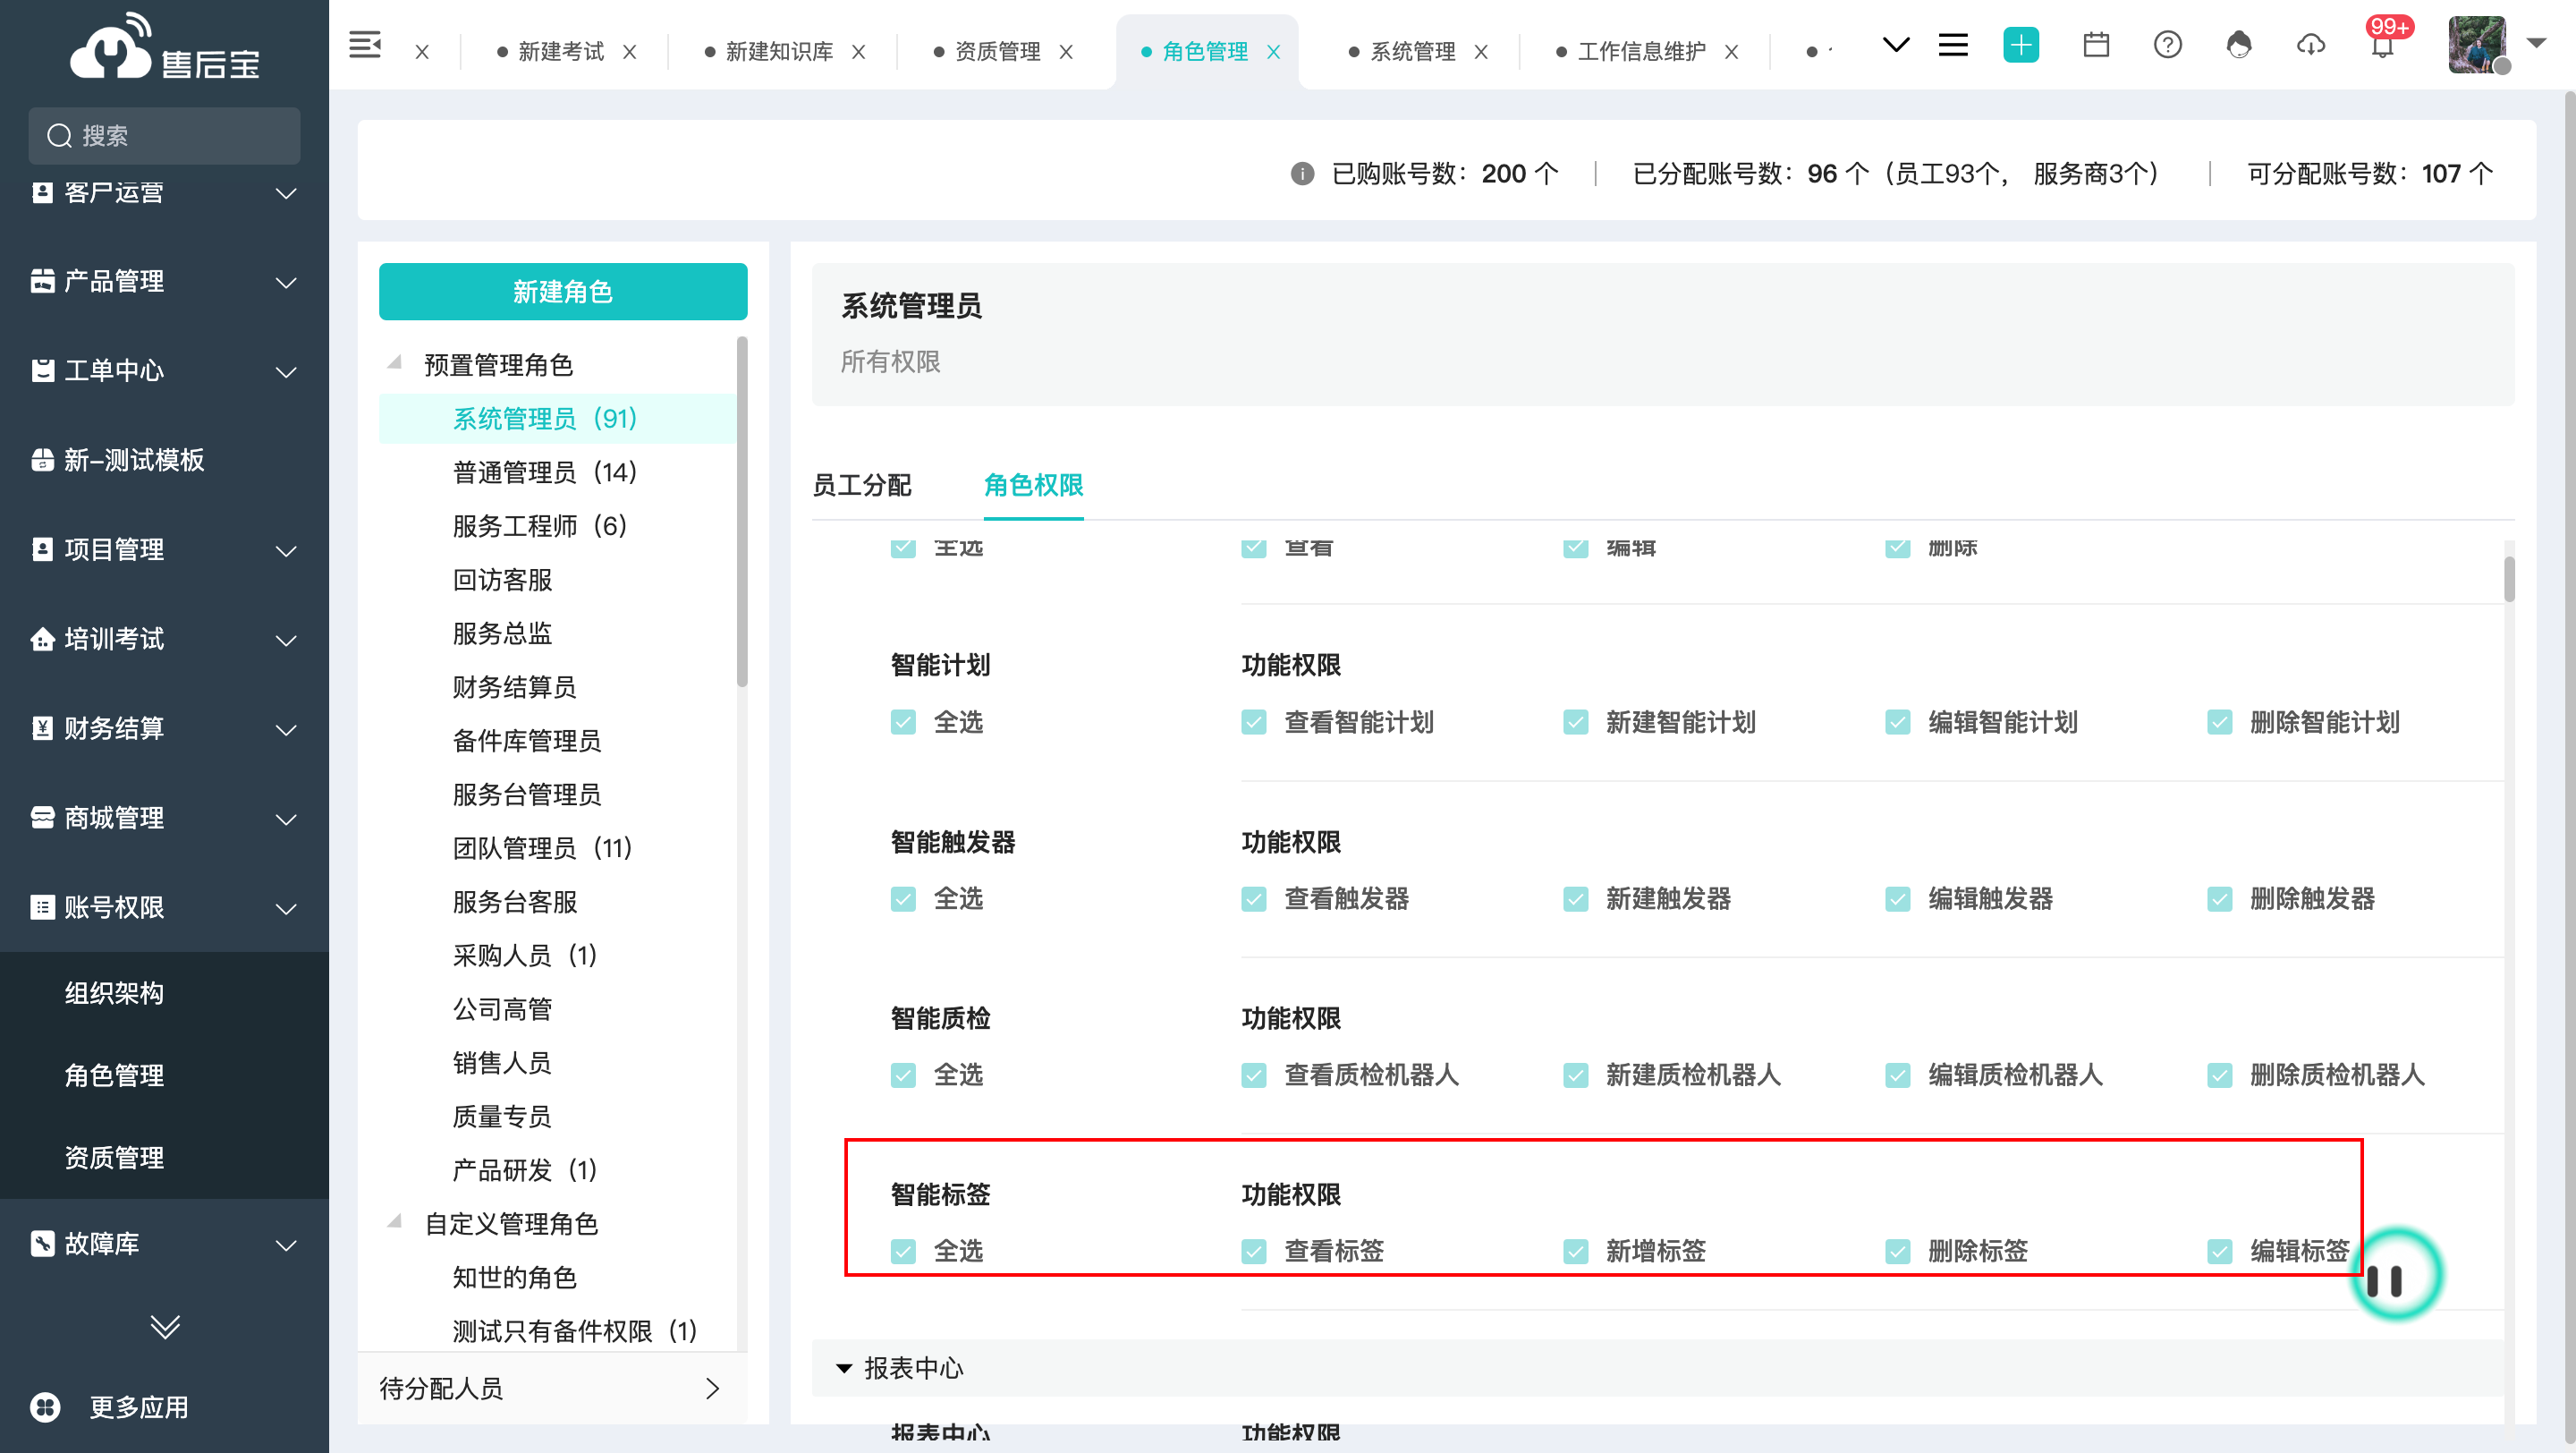Switch to the 工作信息维护 tab
The height and width of the screenshot is (1453, 2576).
[1641, 52]
